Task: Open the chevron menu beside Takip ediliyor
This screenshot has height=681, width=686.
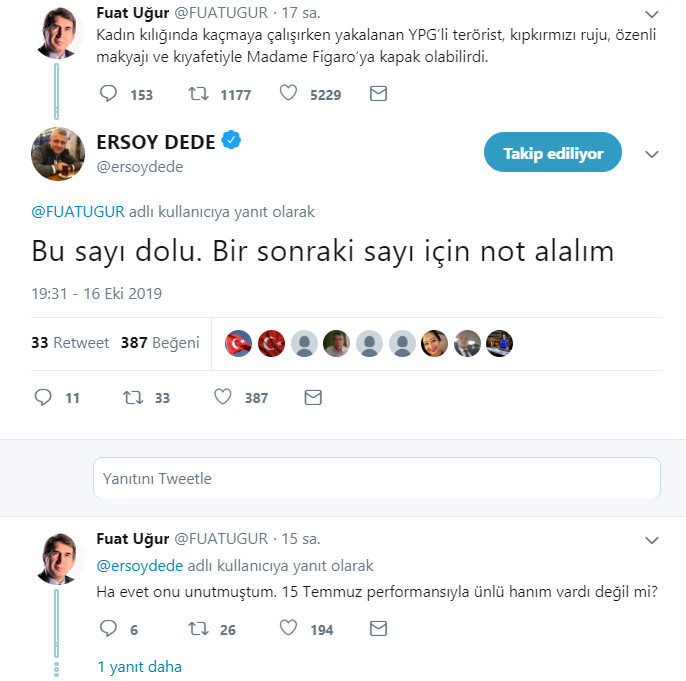Action: (x=652, y=154)
